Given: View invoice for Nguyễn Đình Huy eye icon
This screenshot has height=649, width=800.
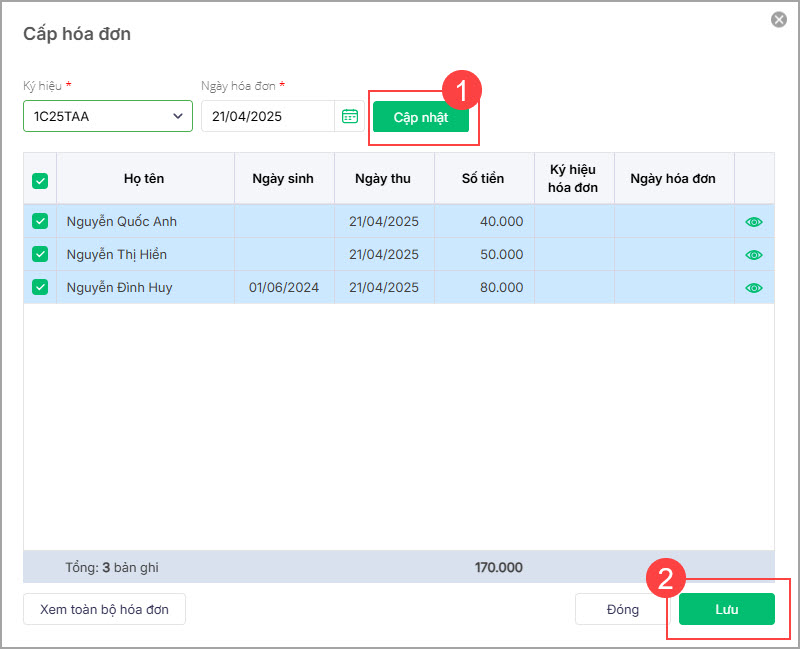Looking at the screenshot, I should pyautogui.click(x=754, y=288).
